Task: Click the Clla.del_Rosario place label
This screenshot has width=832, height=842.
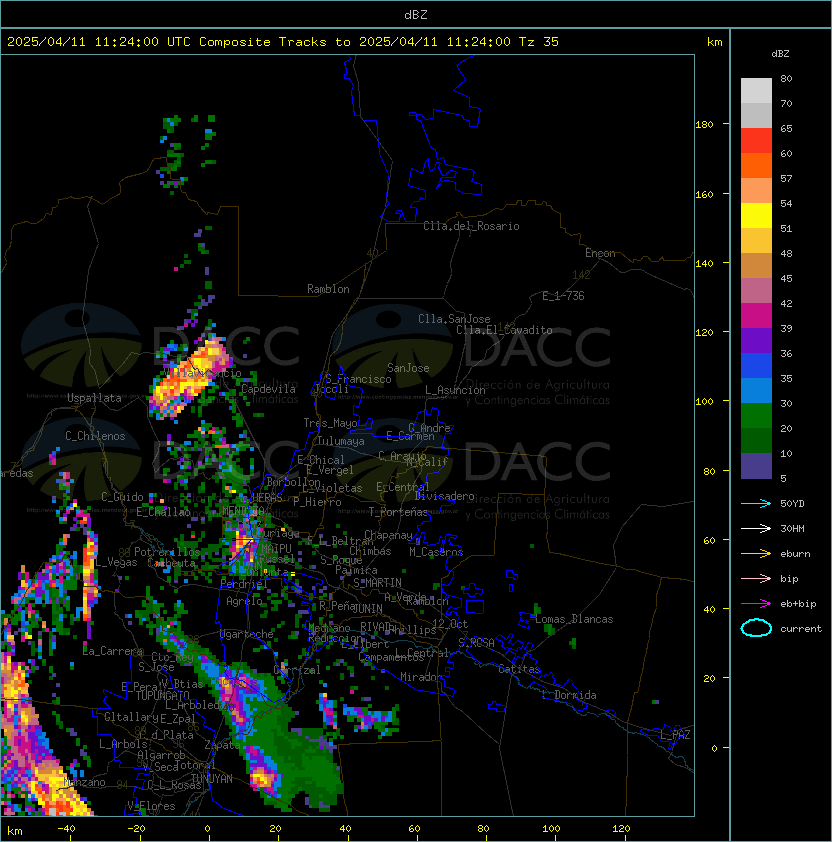Action: pos(471,226)
